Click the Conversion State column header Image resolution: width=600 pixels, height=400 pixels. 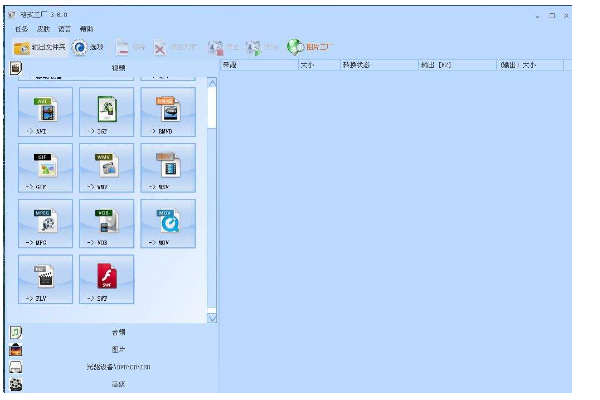pos(356,65)
